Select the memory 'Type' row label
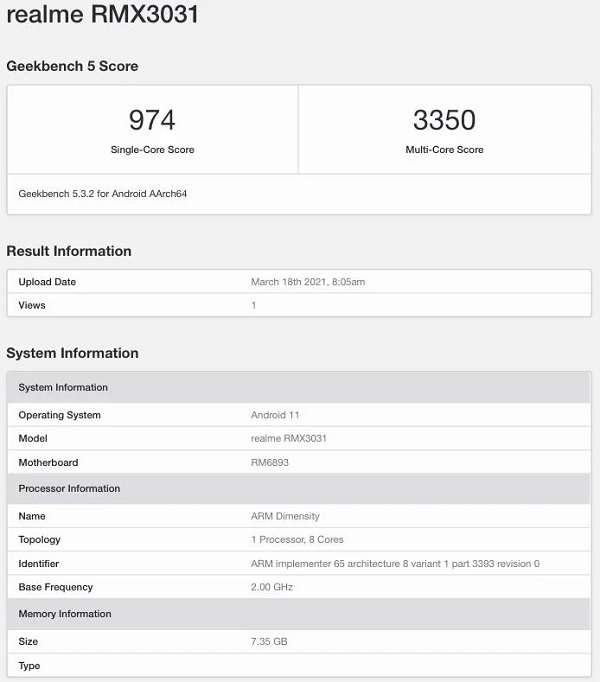 tap(29, 666)
